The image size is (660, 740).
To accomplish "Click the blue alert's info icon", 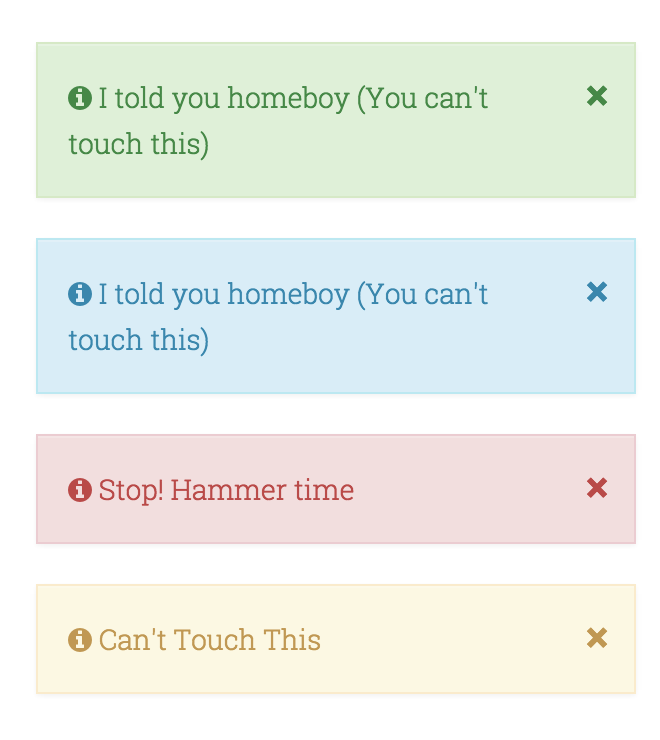I will [80, 294].
